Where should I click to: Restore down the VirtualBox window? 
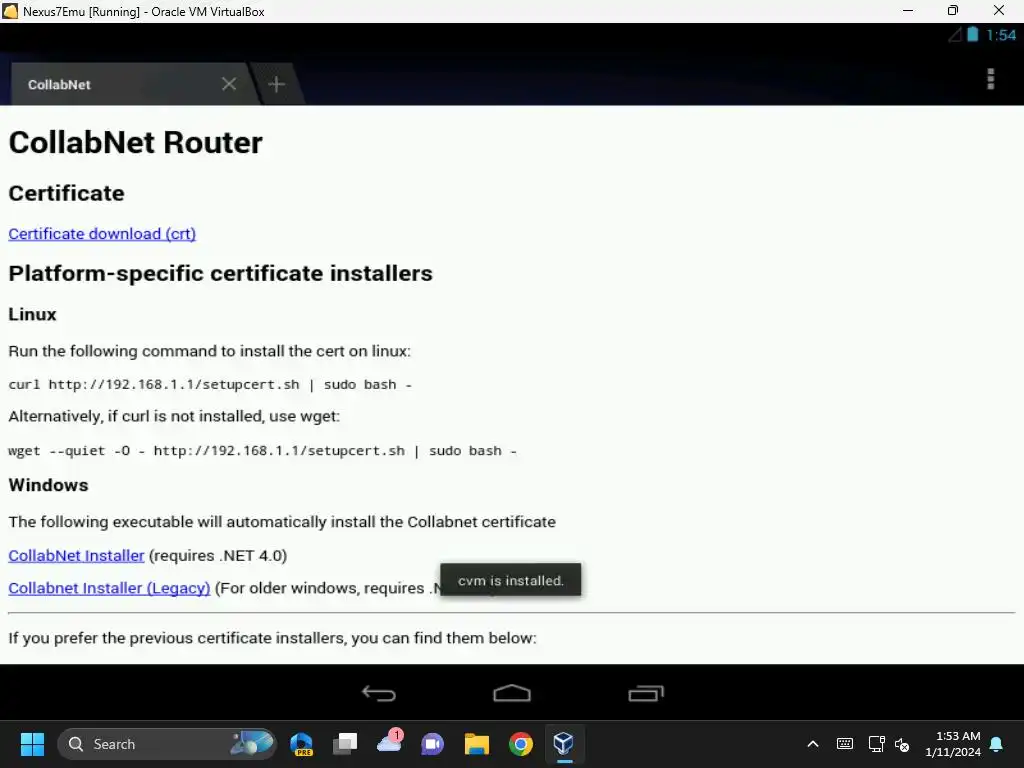point(953,11)
